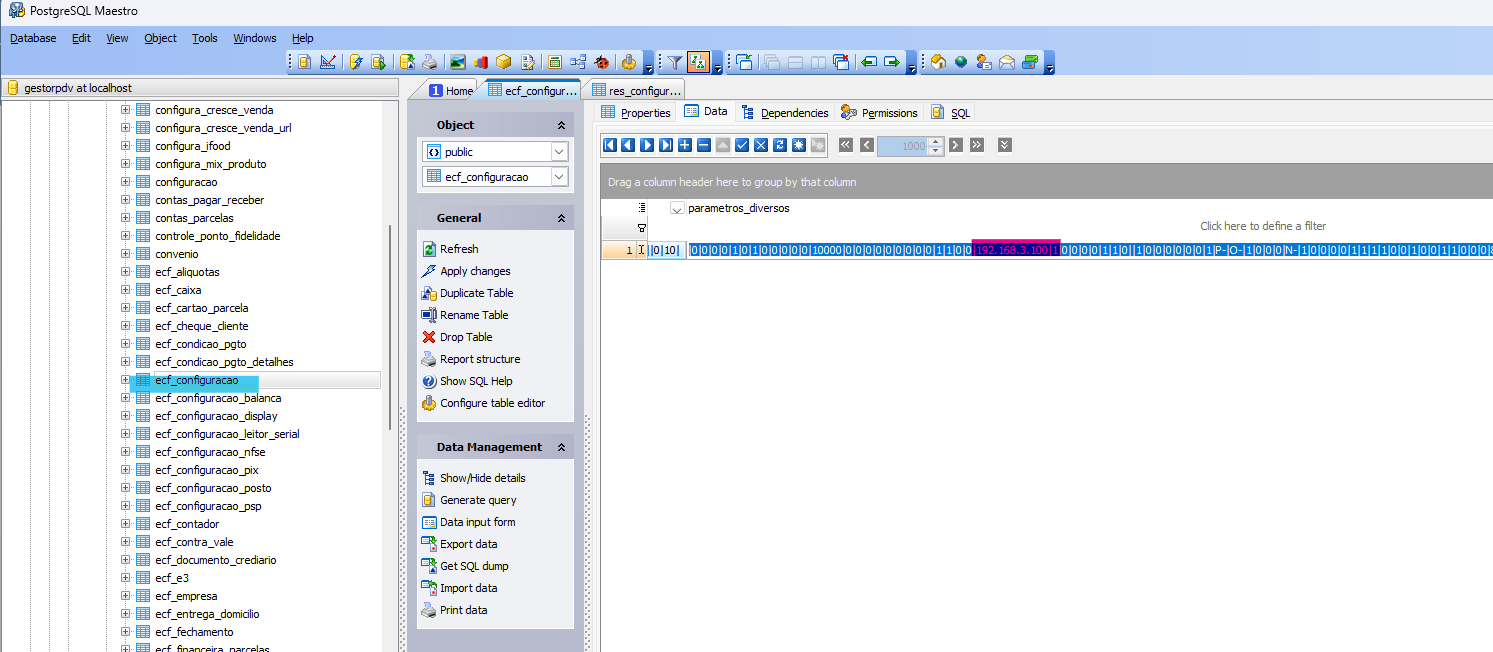
Task: Click the ladybug debug icon in toolbar
Action: tap(601, 62)
